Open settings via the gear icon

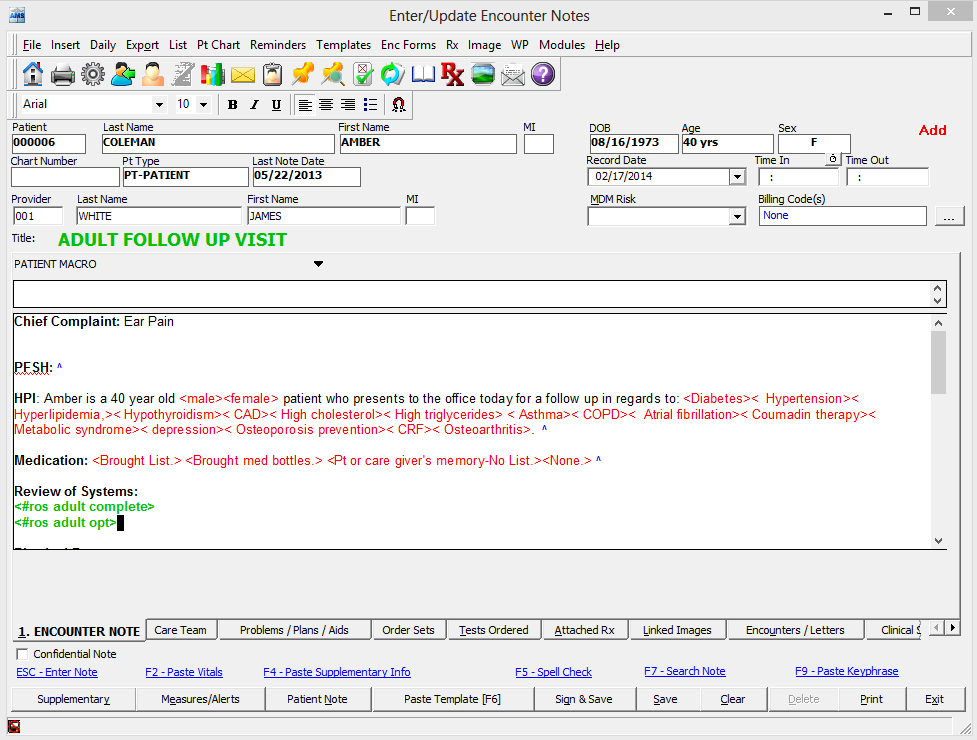click(x=93, y=74)
